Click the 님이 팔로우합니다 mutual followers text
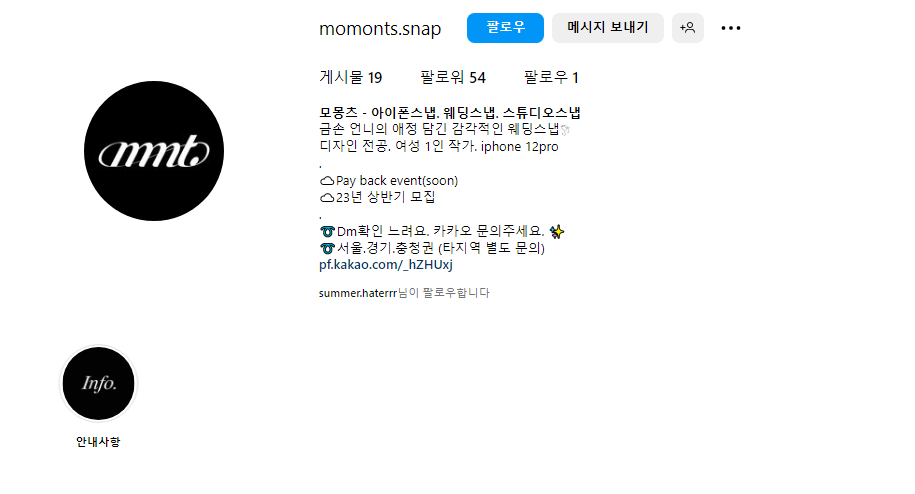The height and width of the screenshot is (494, 915). 443,293
